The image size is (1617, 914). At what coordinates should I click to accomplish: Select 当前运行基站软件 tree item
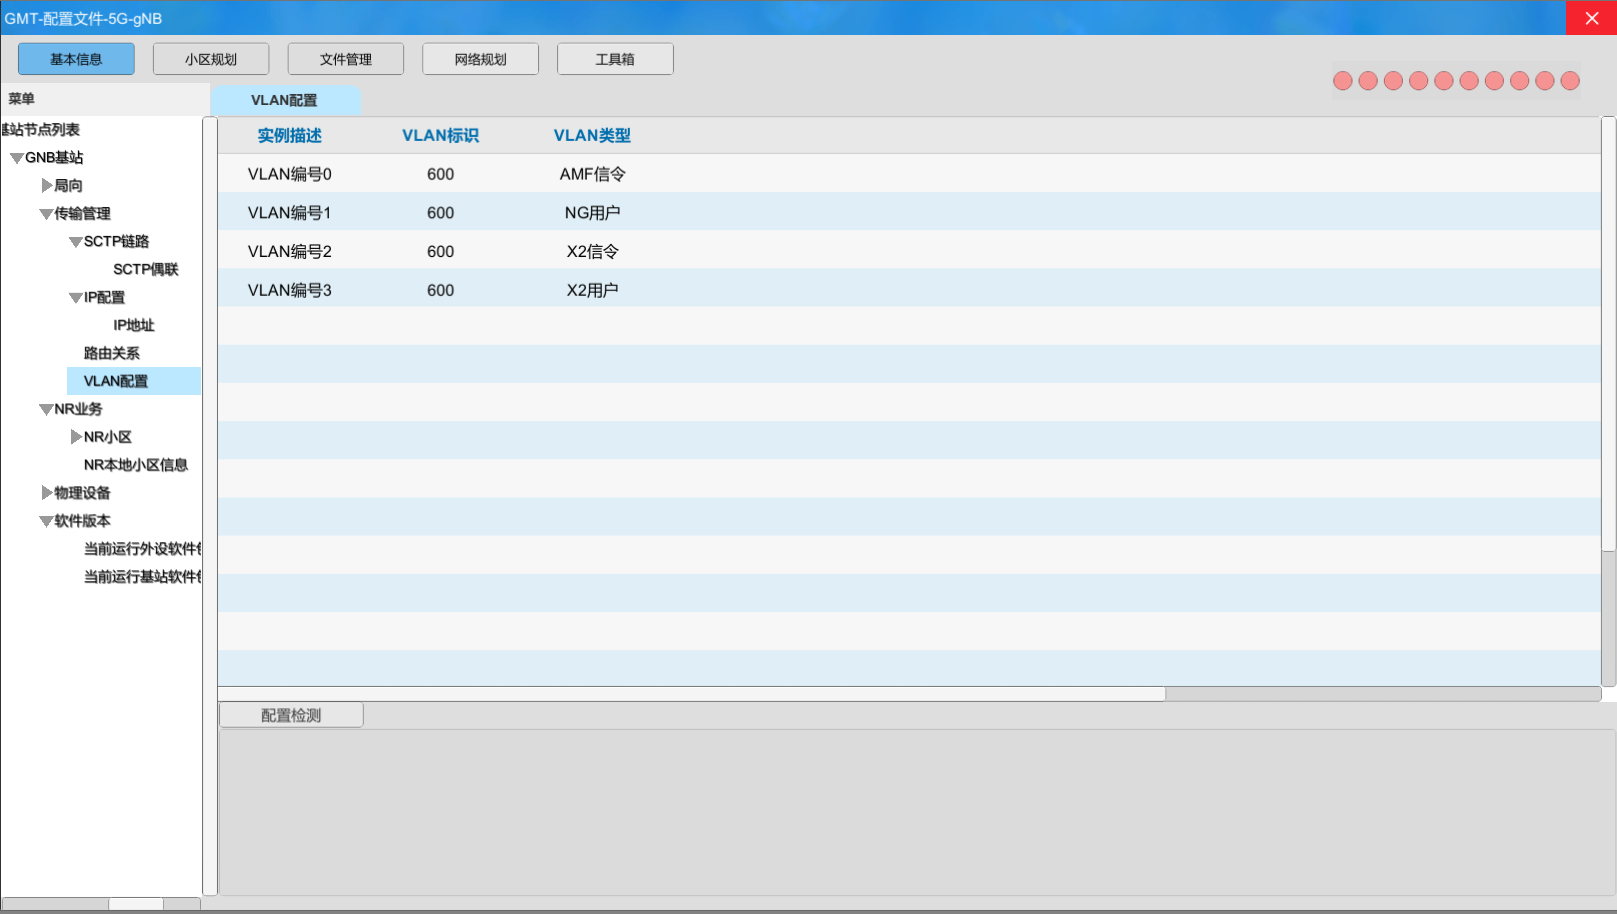click(x=142, y=577)
